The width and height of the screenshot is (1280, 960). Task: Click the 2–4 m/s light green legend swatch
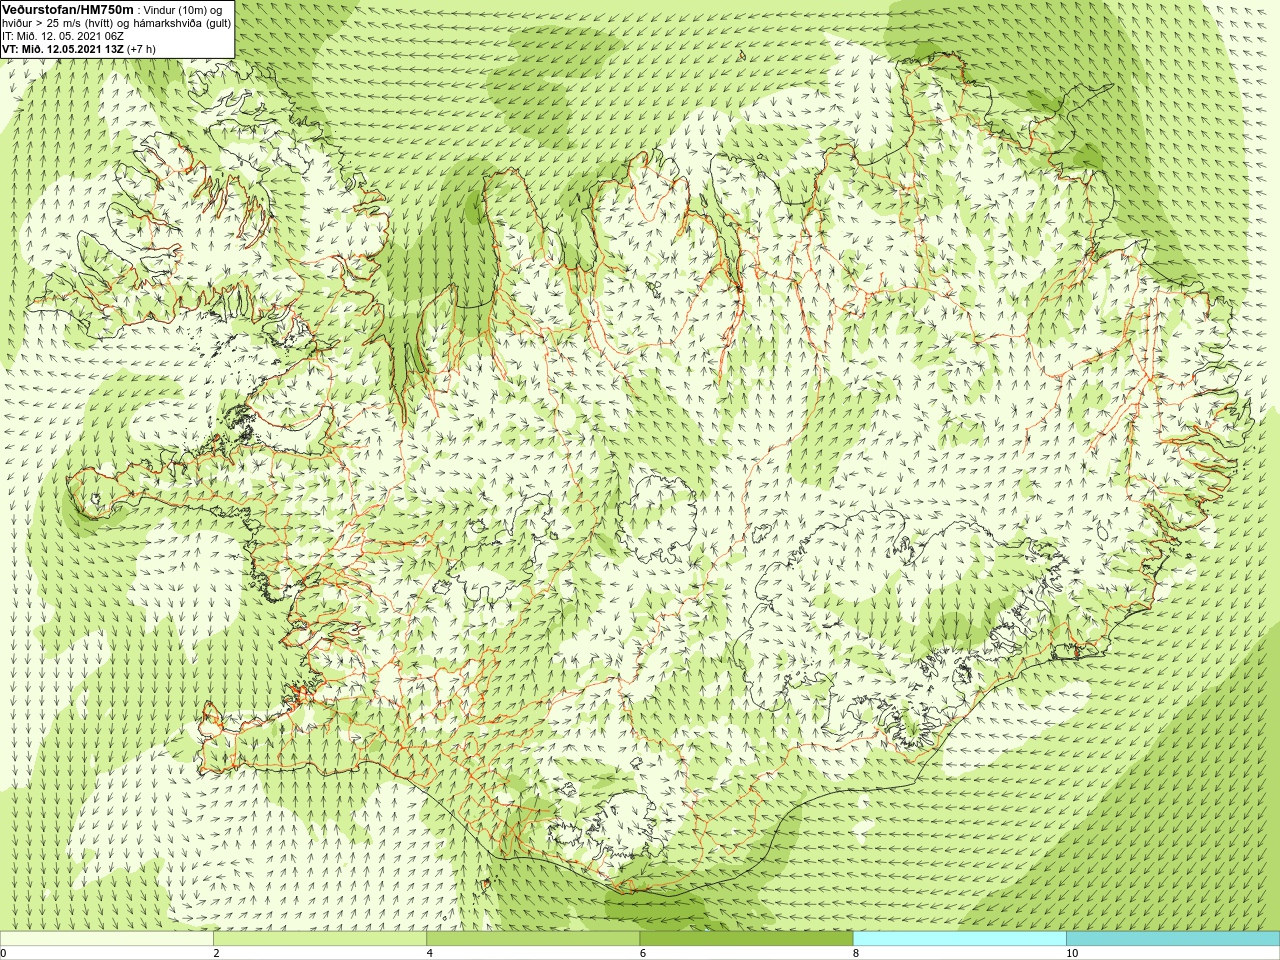pyautogui.click(x=320, y=939)
